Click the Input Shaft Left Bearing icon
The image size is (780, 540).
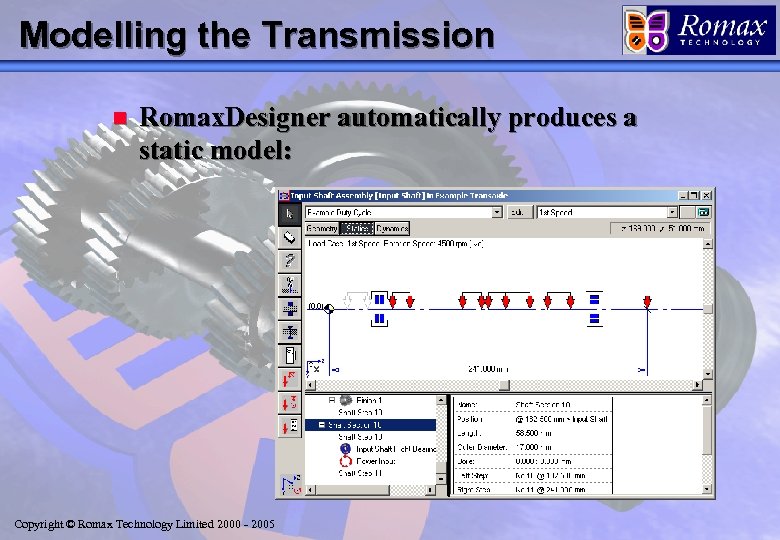(346, 449)
